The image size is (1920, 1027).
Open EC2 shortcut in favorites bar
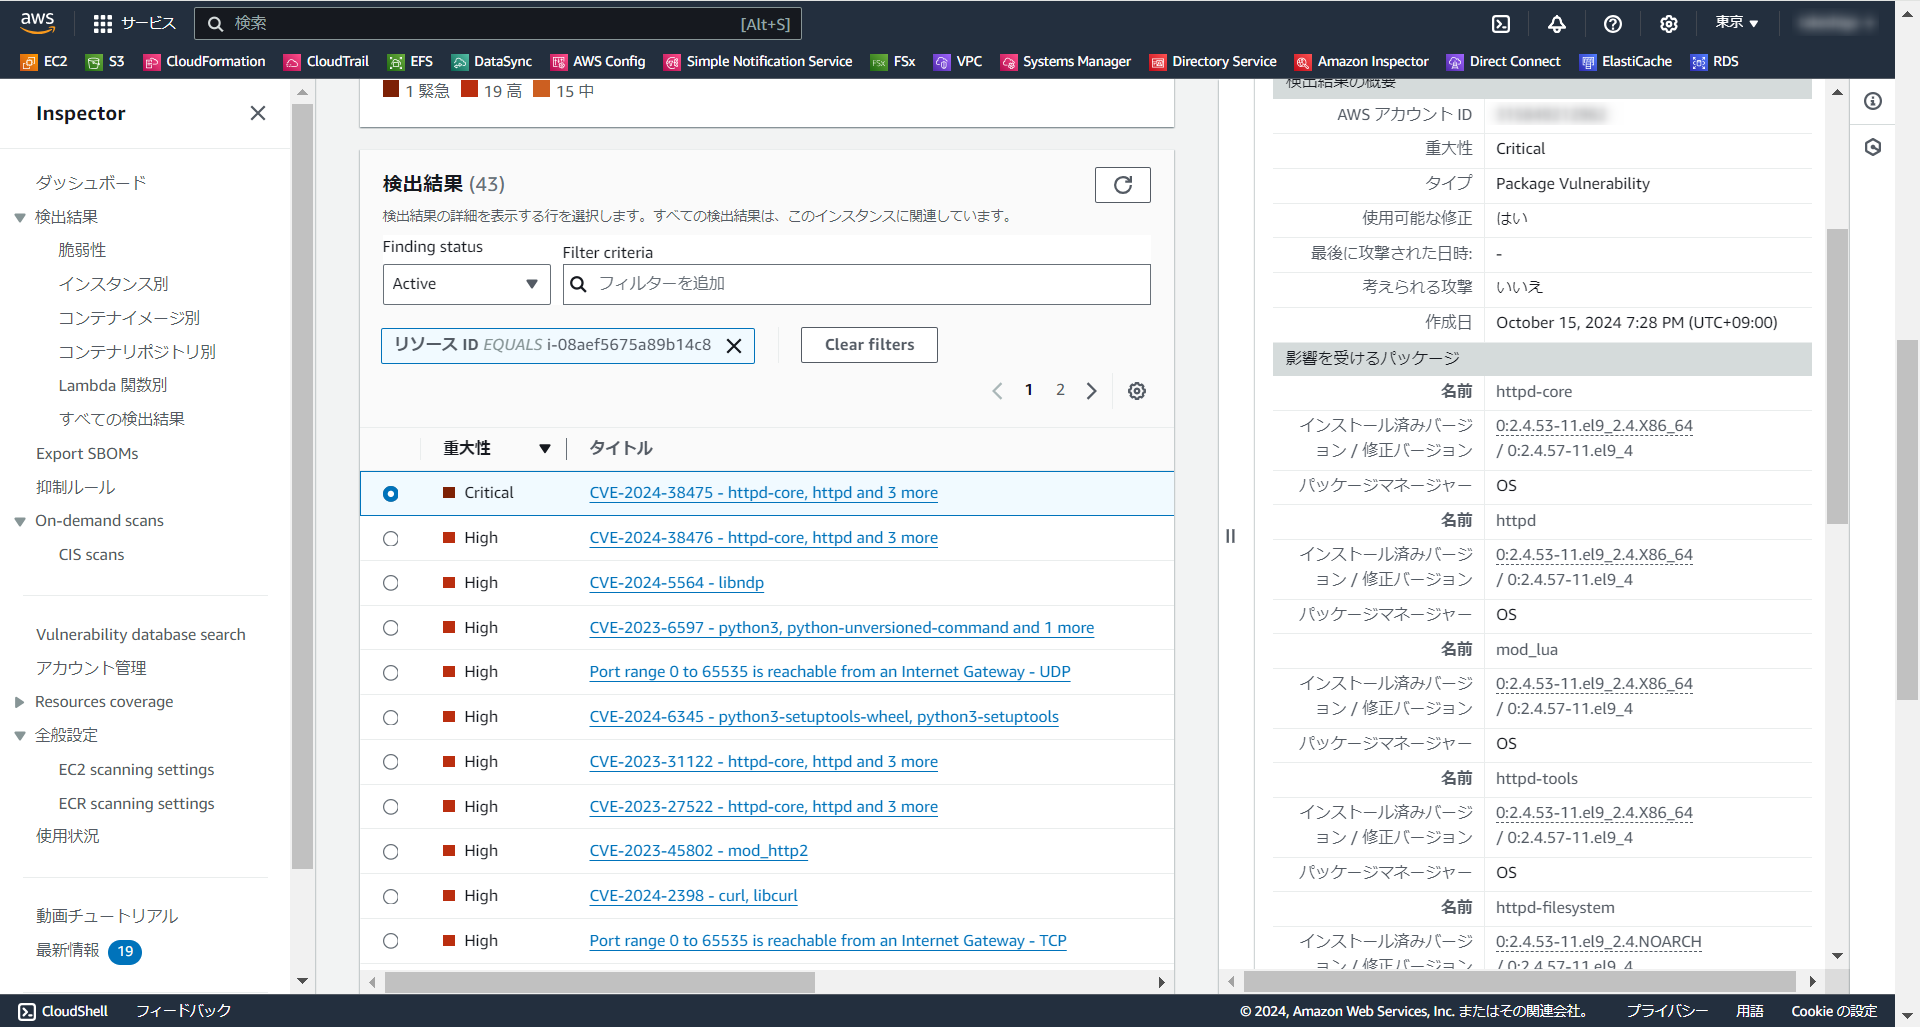coord(44,61)
